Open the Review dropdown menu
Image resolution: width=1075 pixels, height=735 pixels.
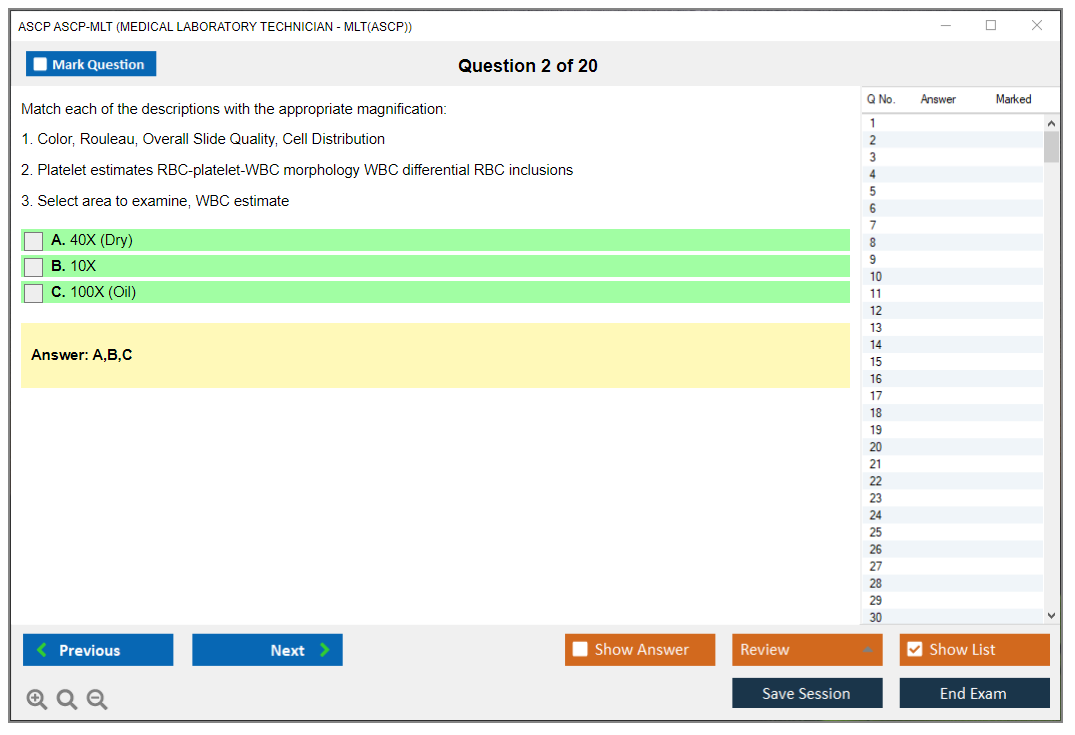pos(807,650)
